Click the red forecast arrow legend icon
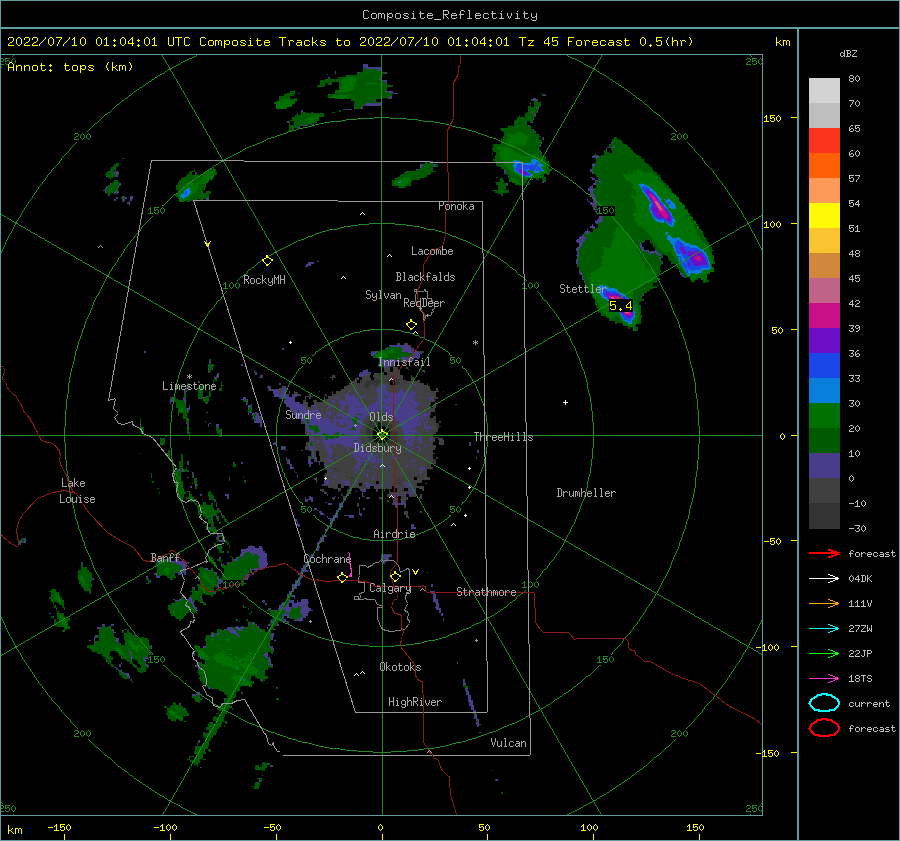Viewport: 900px width, 841px height. [x=824, y=554]
